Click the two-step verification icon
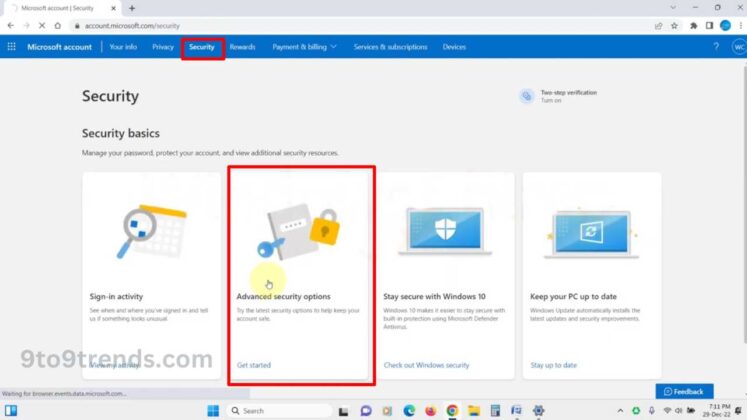This screenshot has width=747, height=420. [526, 96]
